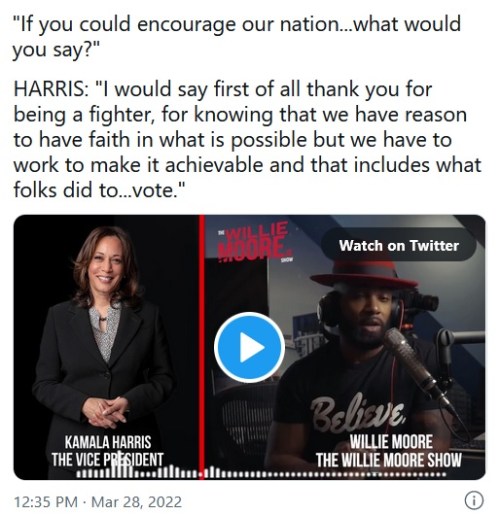
Task: Click the Willie Moore Show caption text
Action: (389, 451)
